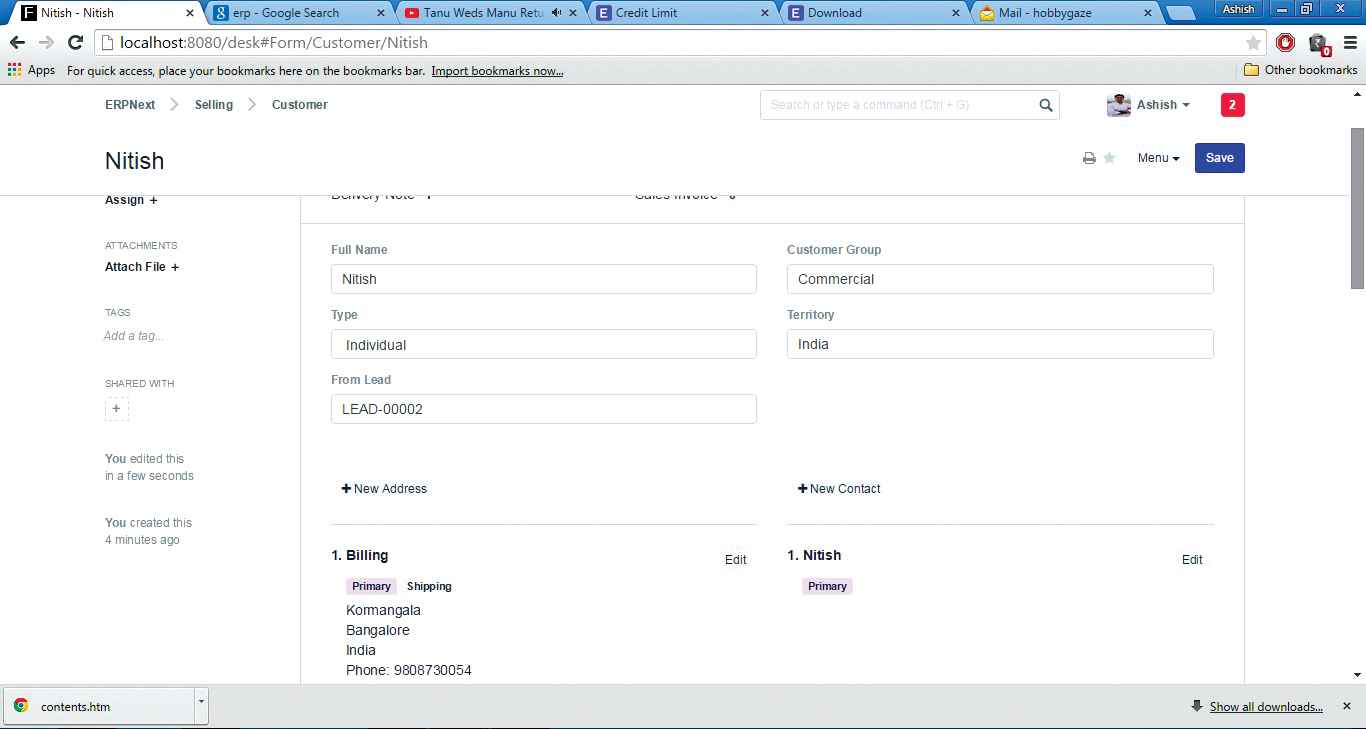This screenshot has height=729, width=1366.
Task: Reload the page with the browser refresh icon
Action: pos(75,43)
